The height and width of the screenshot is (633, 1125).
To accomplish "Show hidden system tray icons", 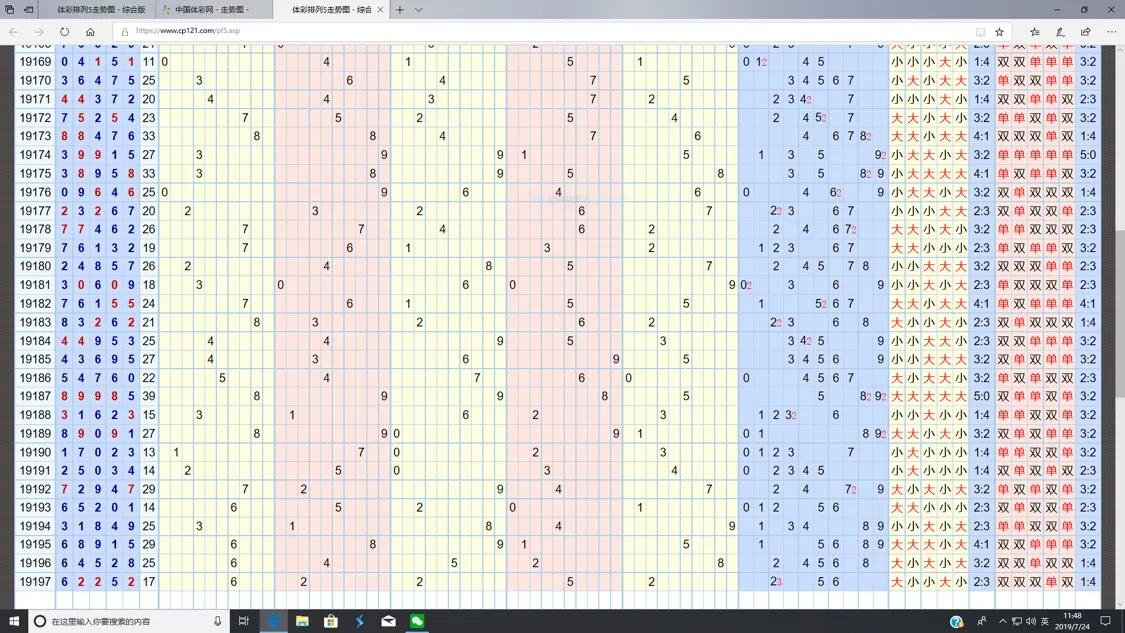I will tap(1002, 622).
